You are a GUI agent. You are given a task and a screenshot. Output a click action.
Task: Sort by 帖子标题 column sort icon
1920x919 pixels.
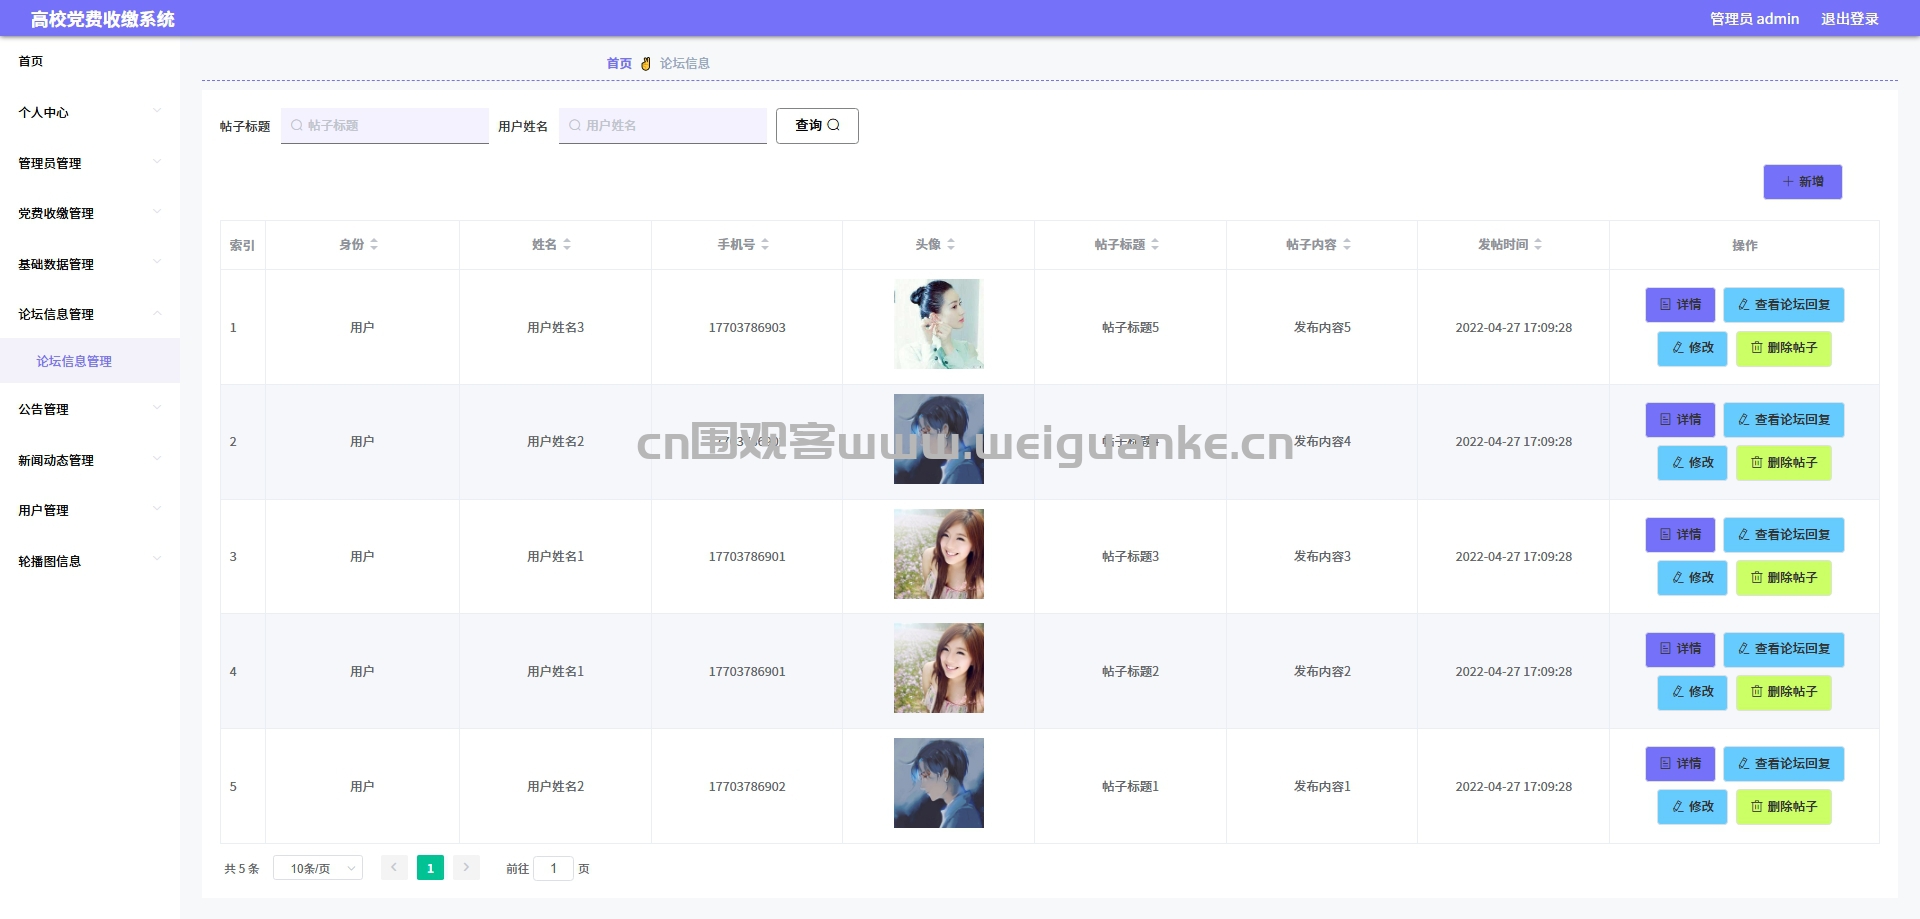(x=1155, y=245)
